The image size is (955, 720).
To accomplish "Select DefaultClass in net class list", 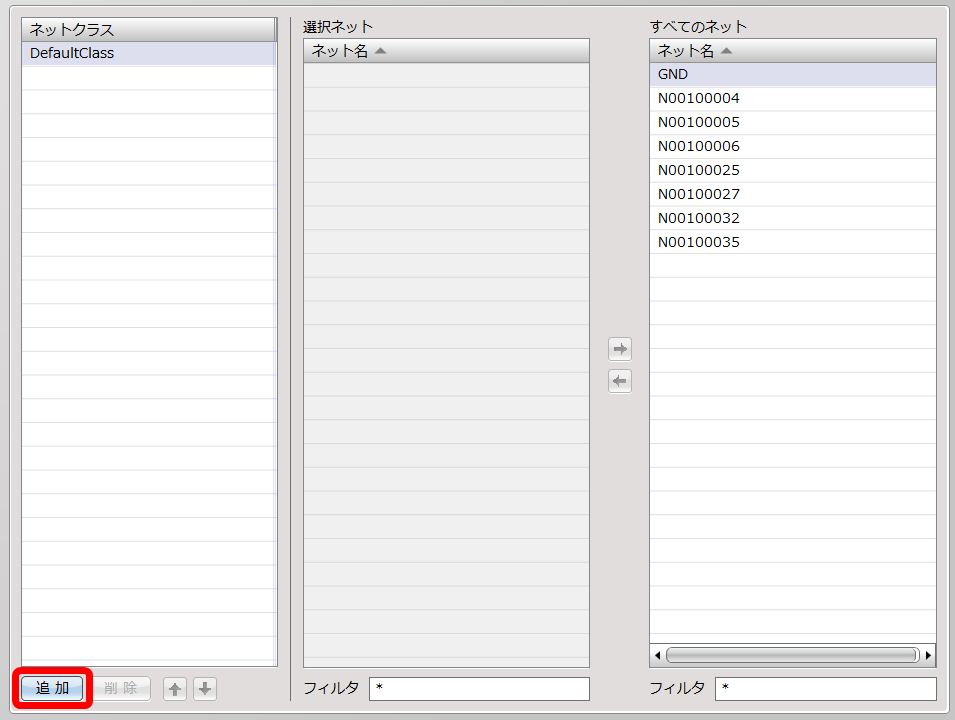I will pyautogui.click(x=72, y=54).
